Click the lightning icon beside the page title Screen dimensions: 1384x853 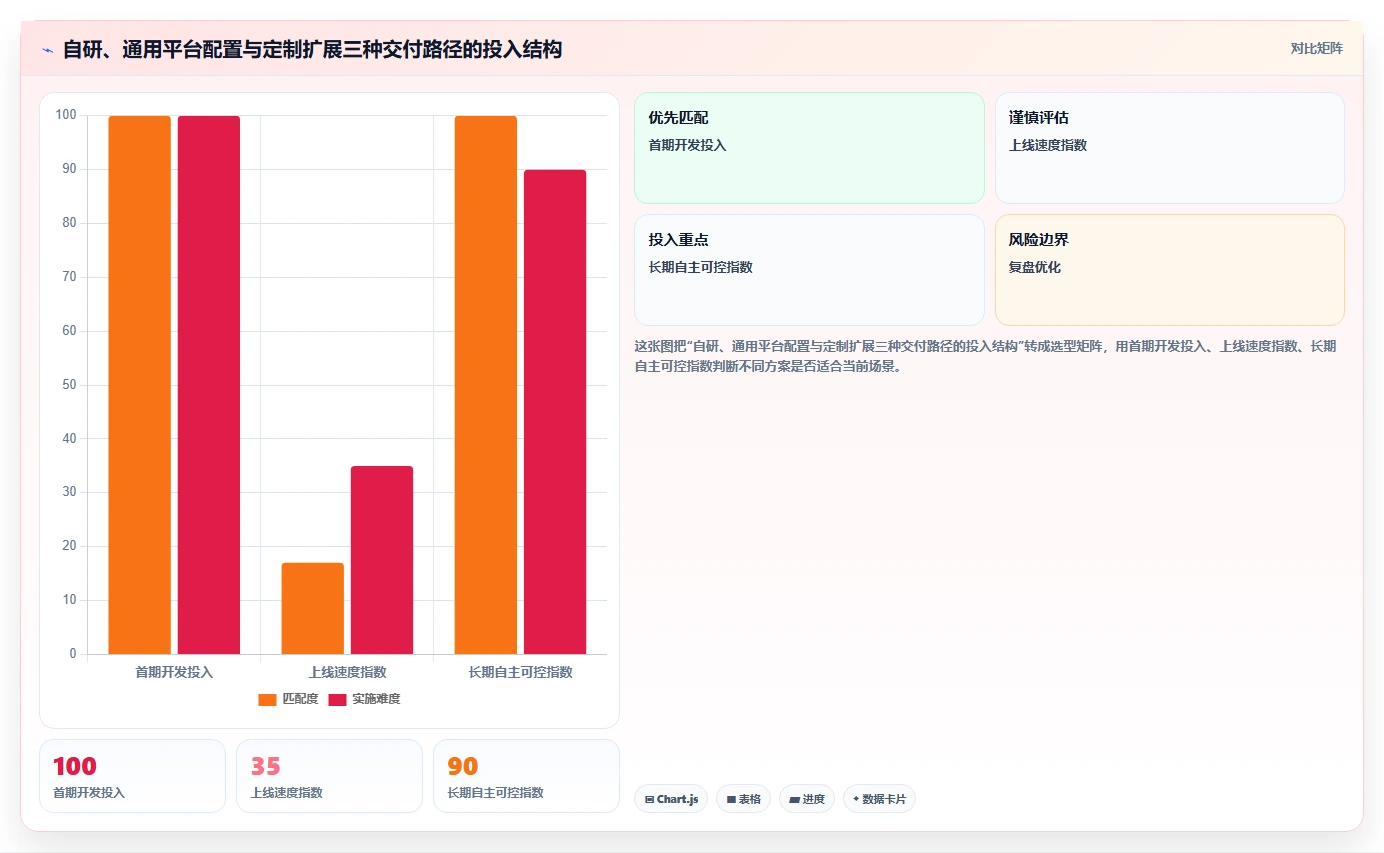[x=47, y=50]
